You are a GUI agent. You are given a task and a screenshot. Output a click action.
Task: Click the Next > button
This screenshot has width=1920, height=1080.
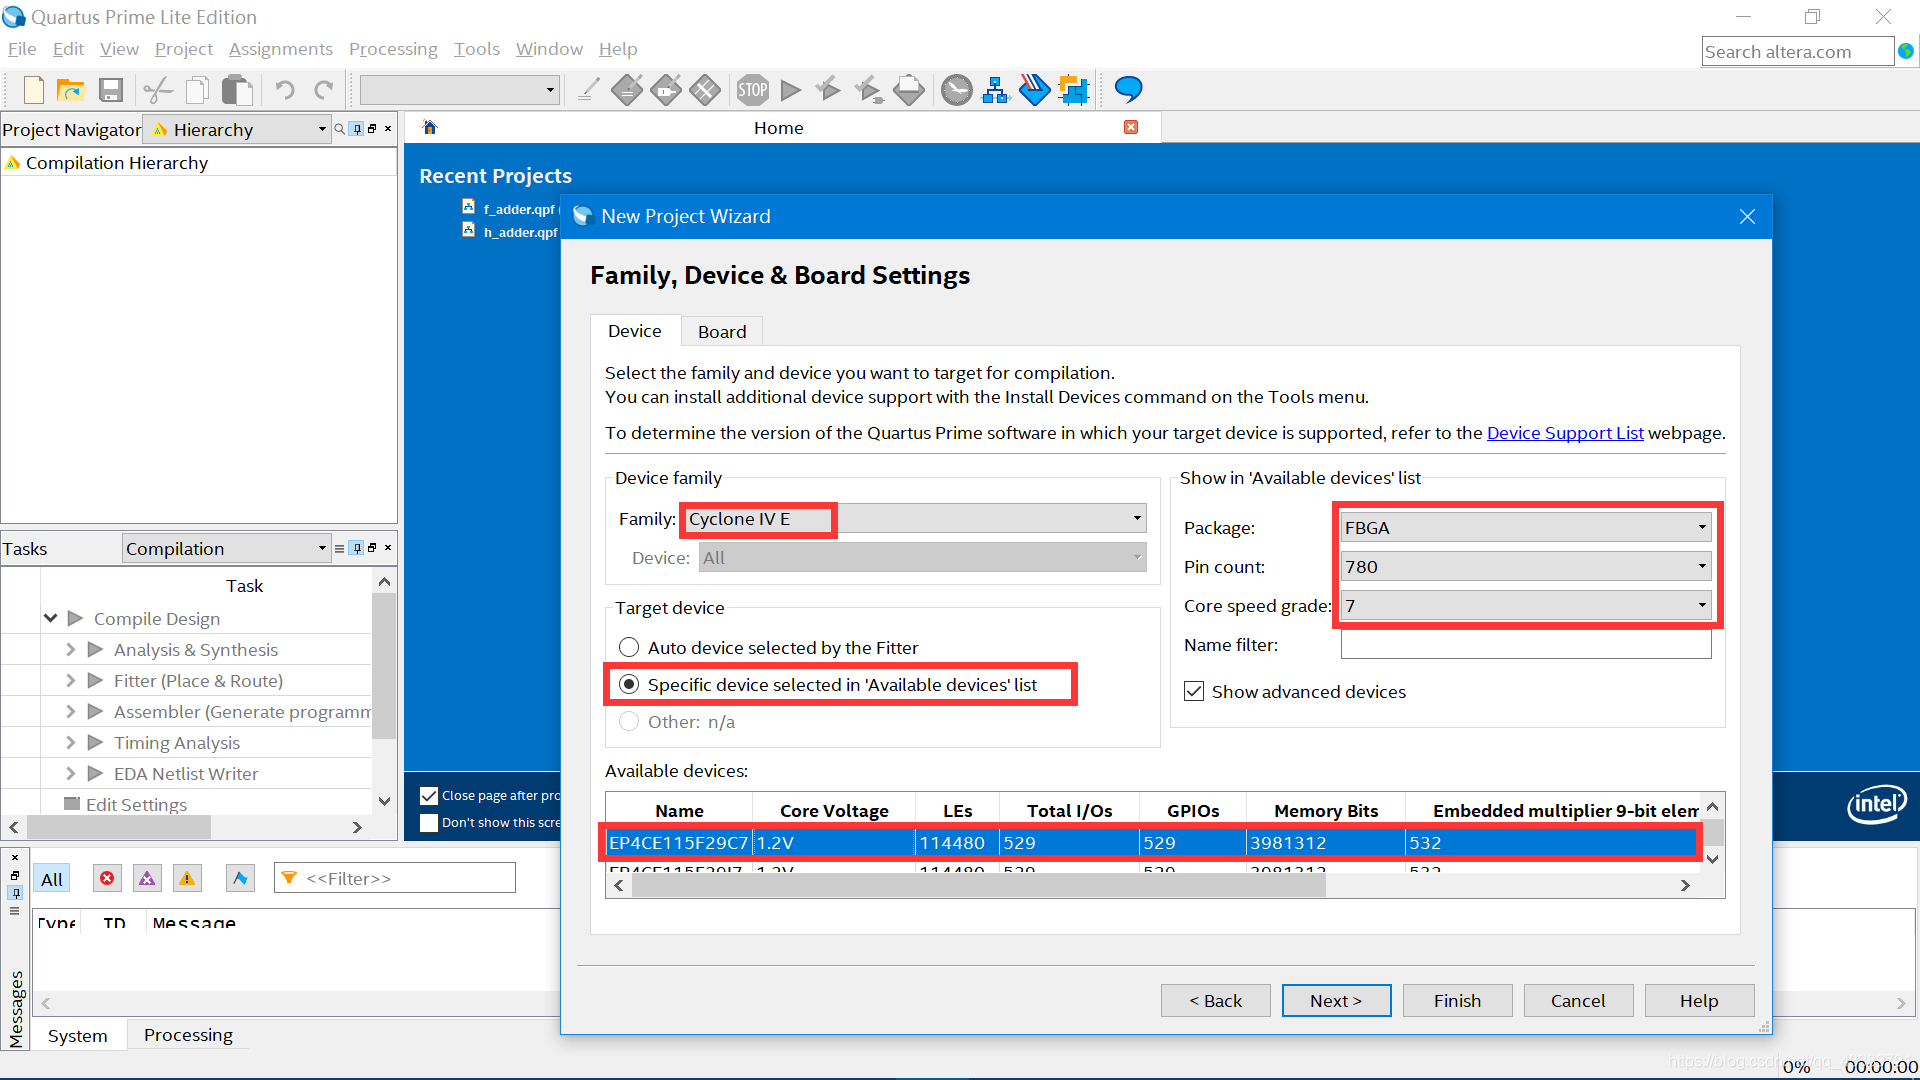click(x=1335, y=1000)
